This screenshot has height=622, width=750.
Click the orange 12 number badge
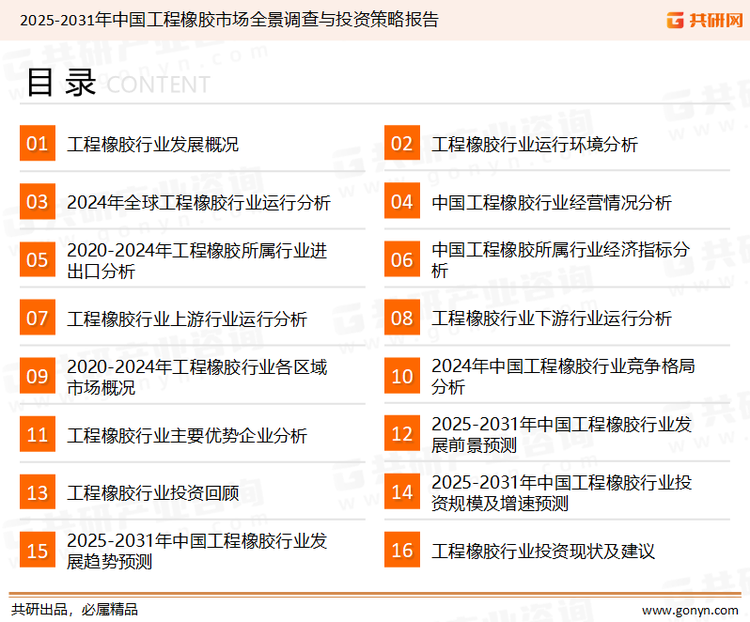coord(402,434)
